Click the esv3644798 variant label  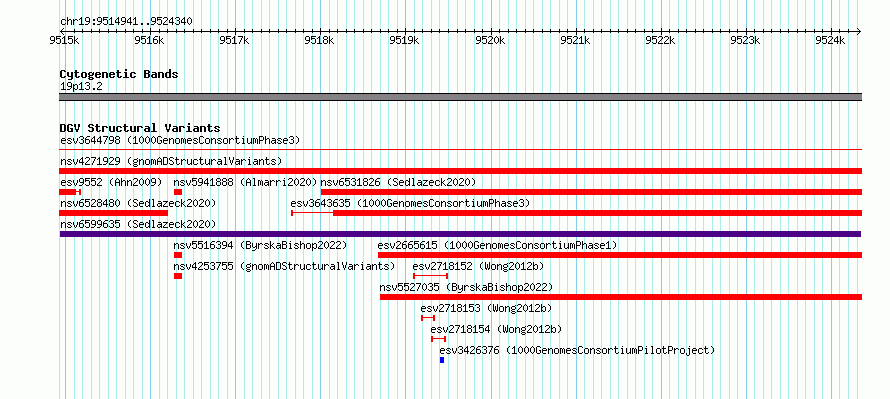(180, 140)
